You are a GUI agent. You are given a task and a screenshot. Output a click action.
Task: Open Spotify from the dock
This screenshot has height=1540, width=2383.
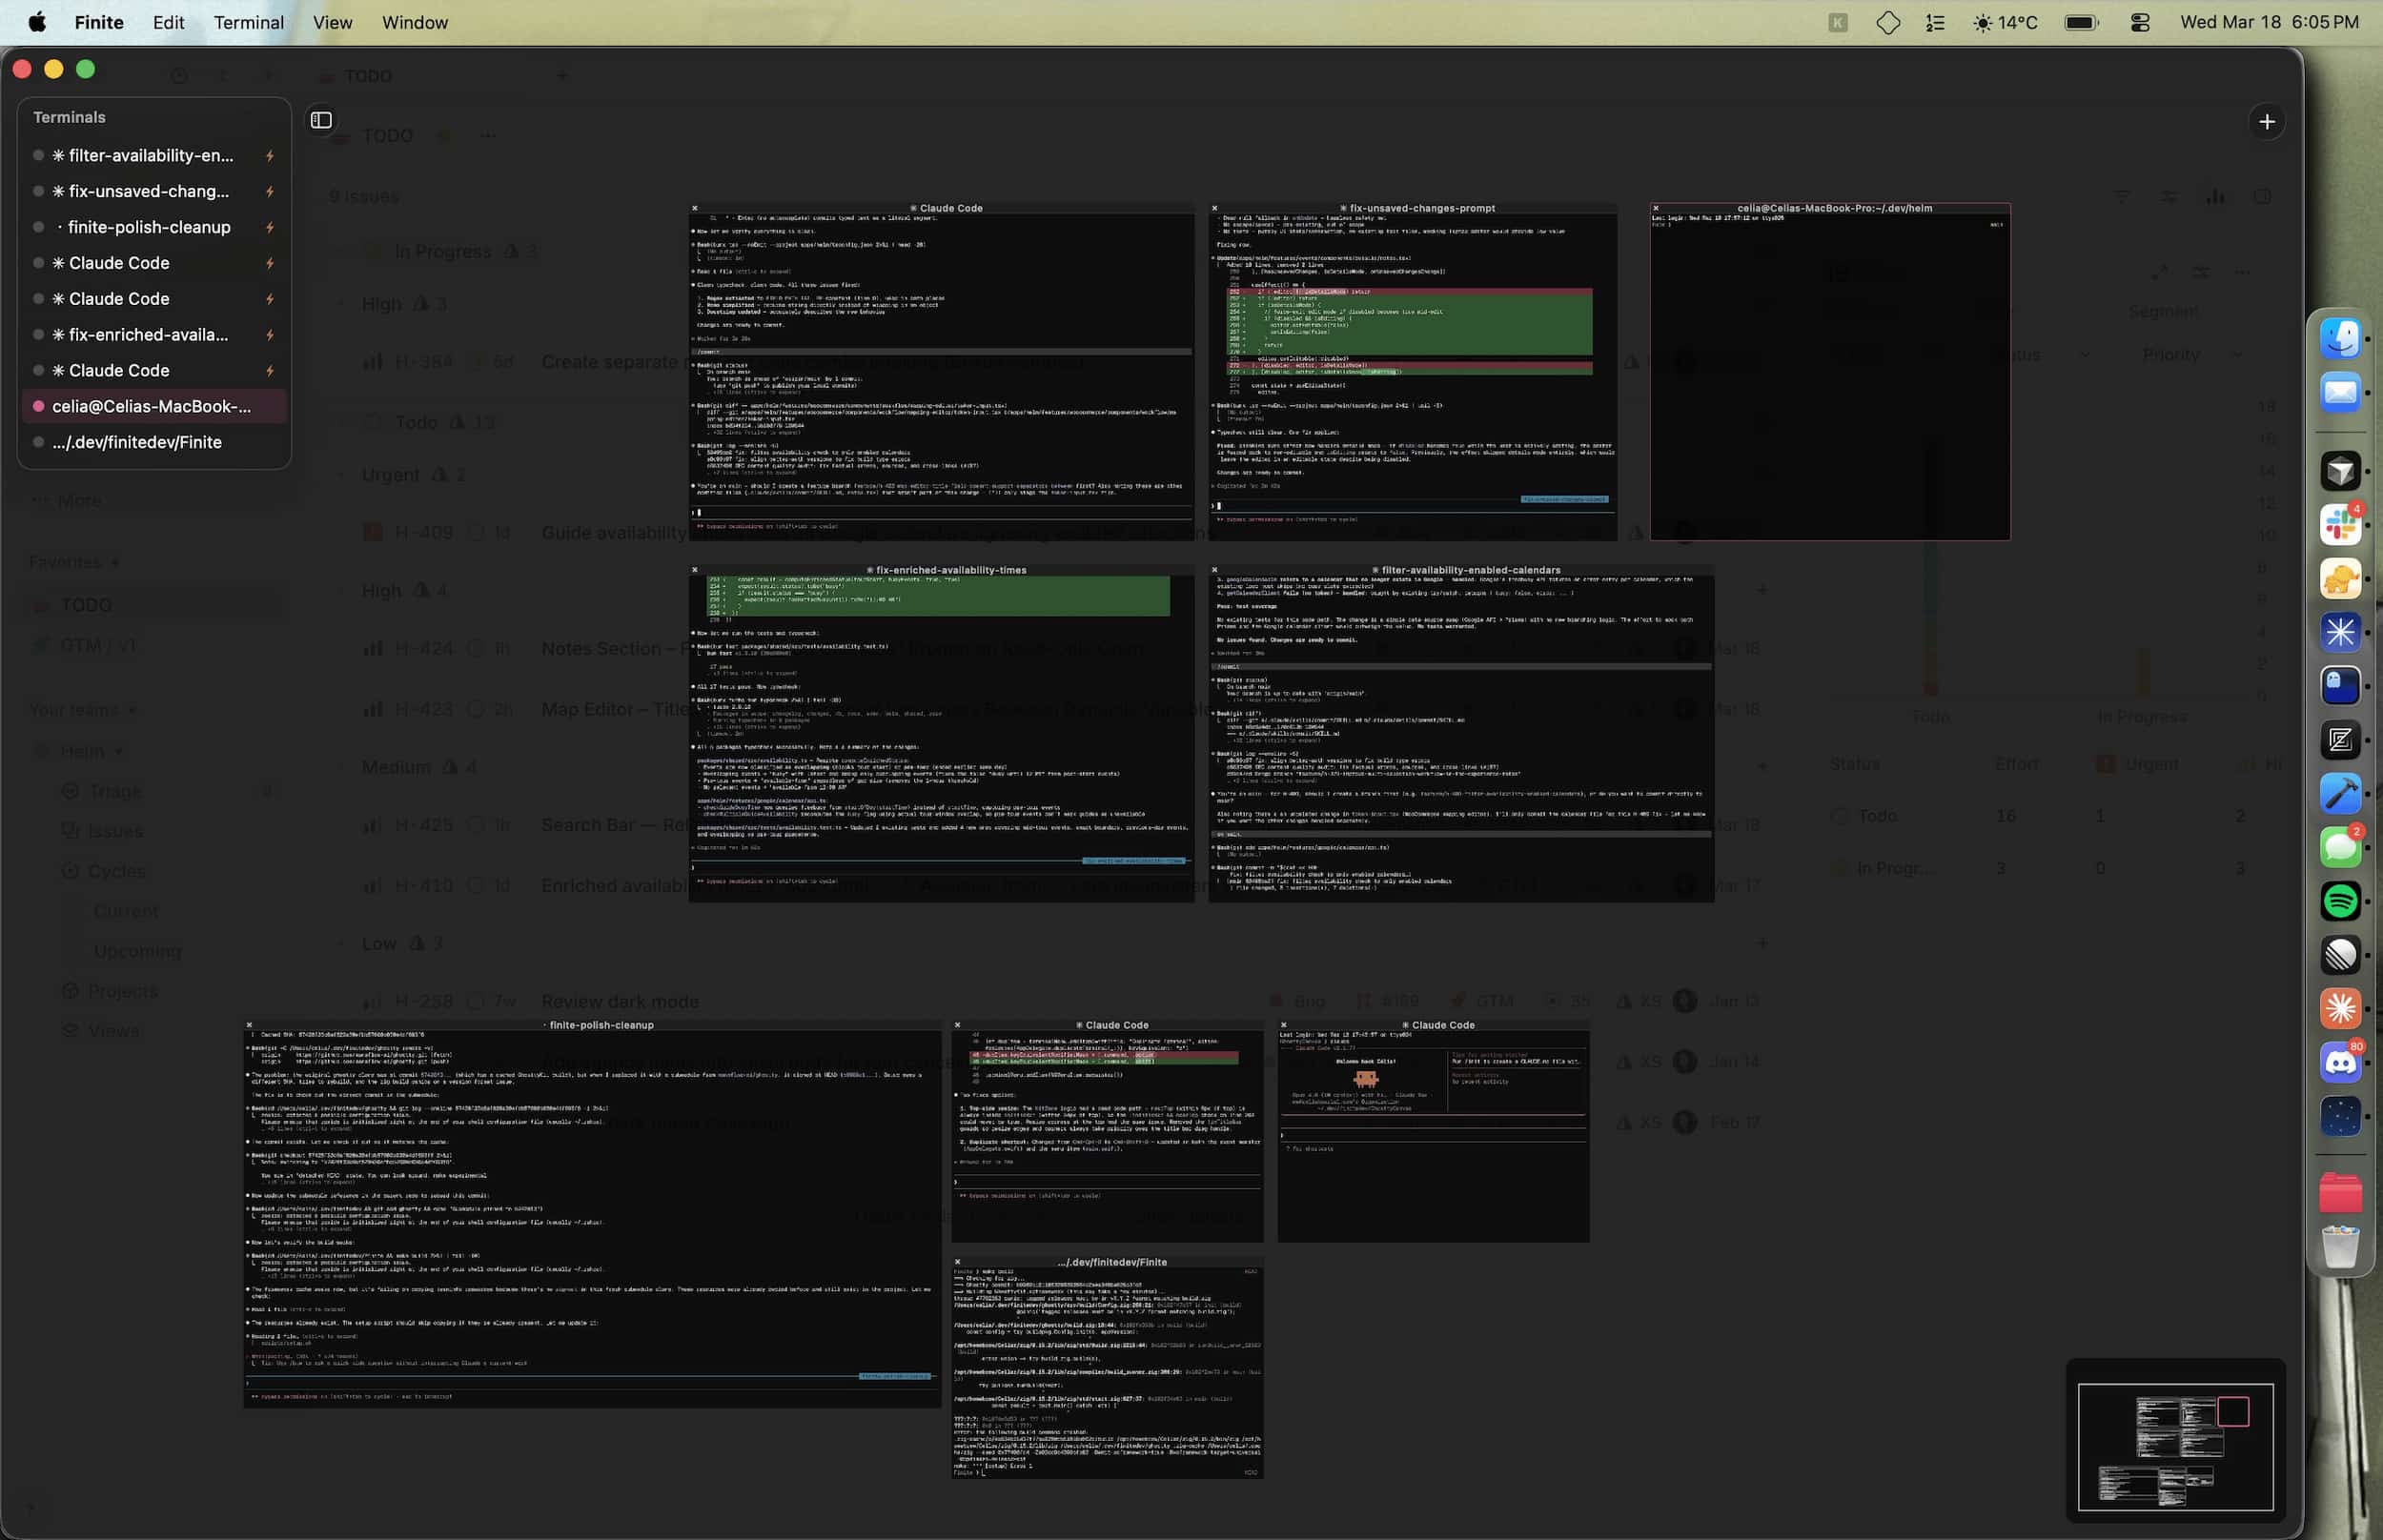coord(2340,901)
